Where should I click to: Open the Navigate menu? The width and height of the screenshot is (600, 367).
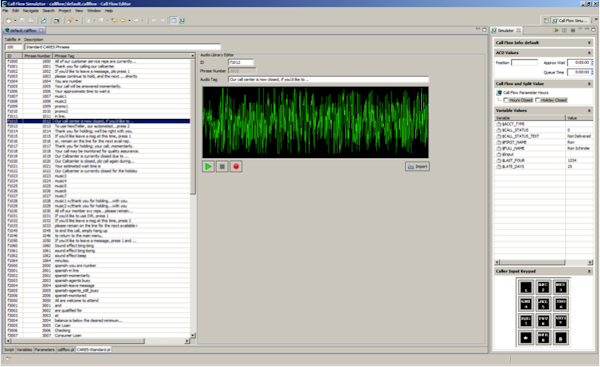pyautogui.click(x=31, y=11)
